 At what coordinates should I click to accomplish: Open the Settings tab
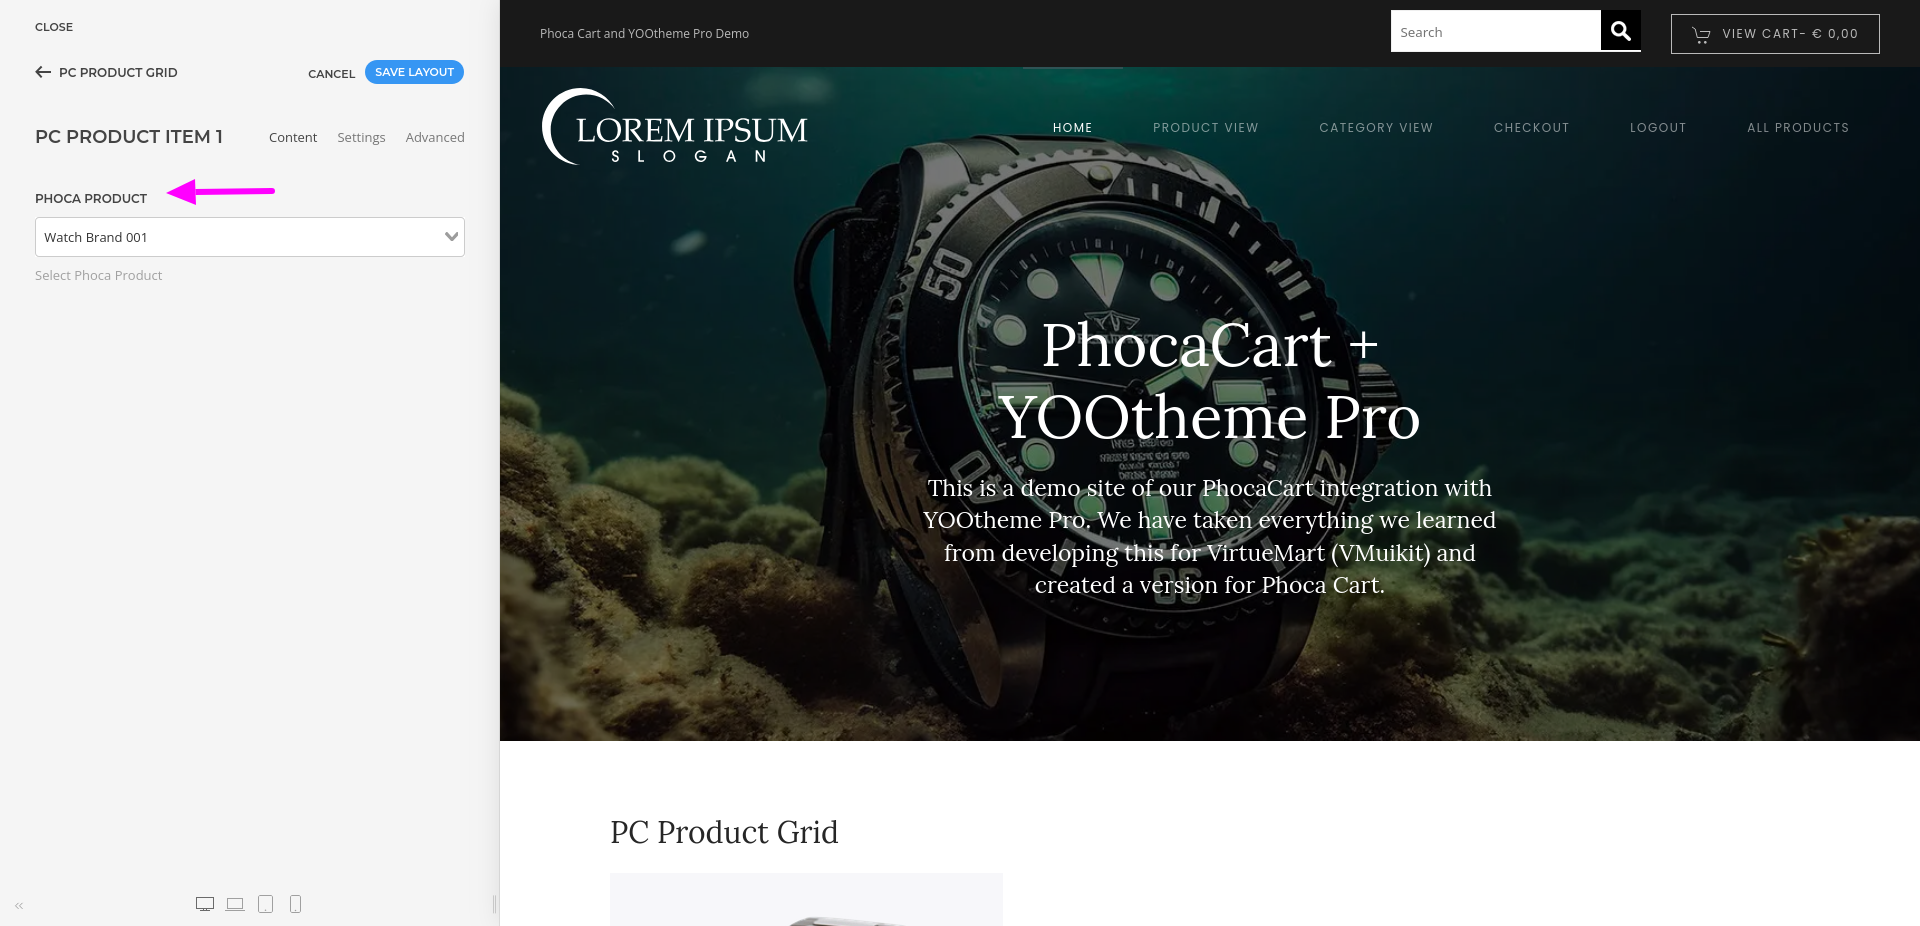coord(361,137)
